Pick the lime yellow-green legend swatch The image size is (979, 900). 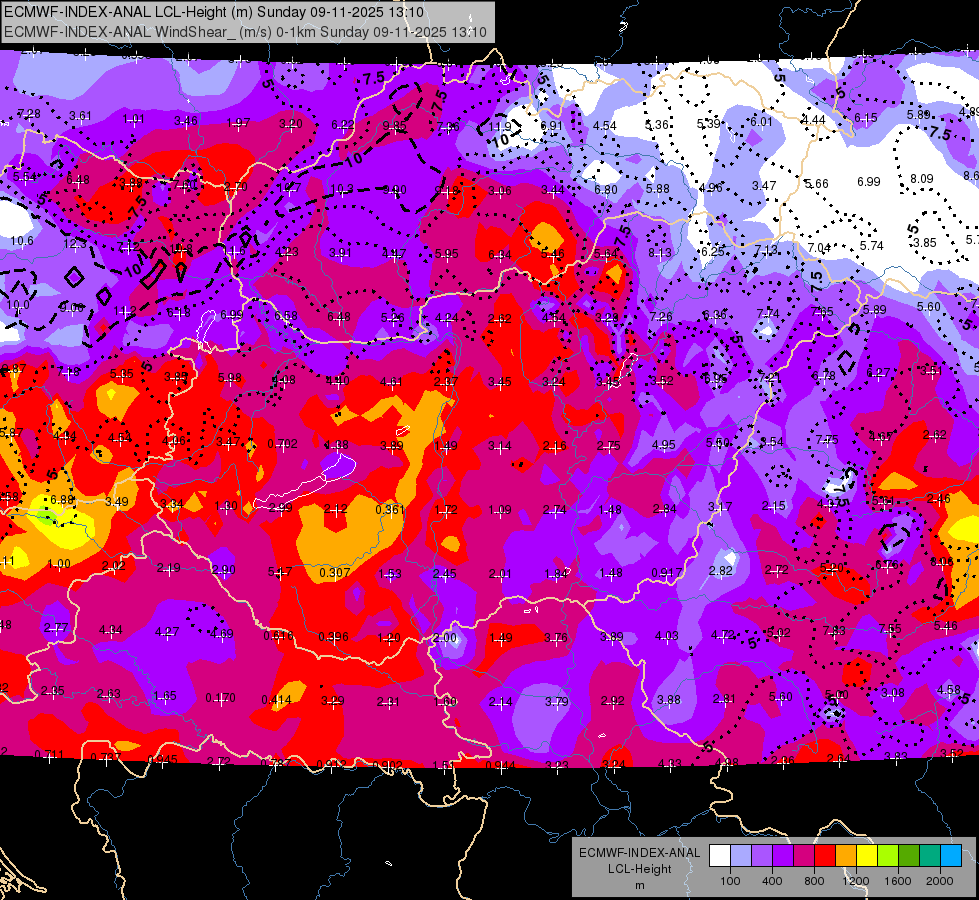[888, 855]
